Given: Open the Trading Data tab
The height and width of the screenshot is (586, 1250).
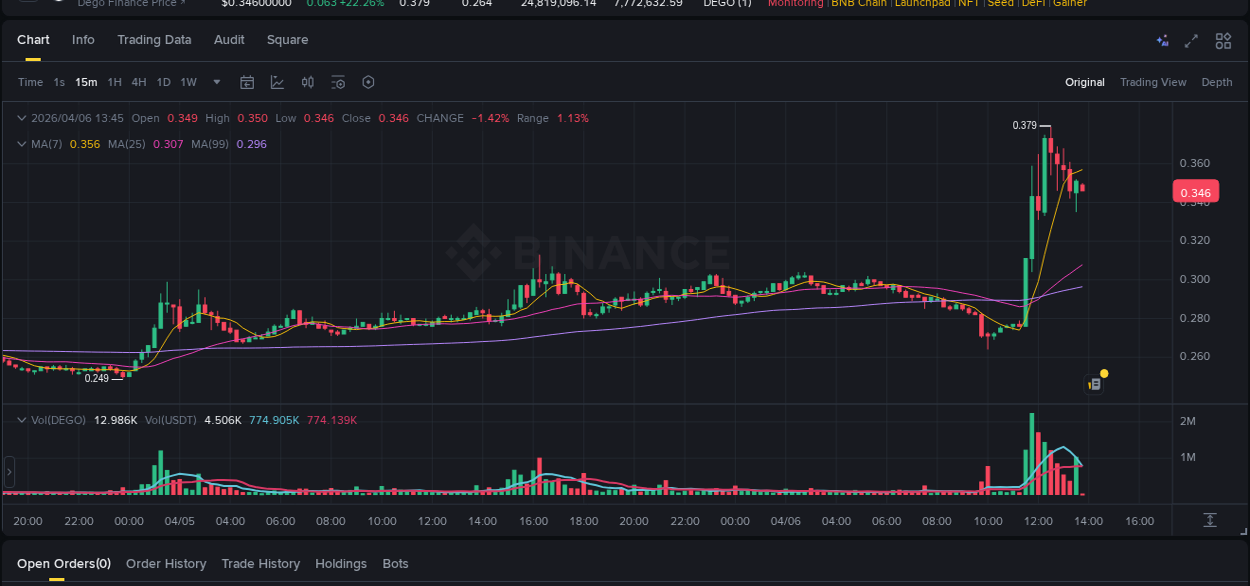Looking at the screenshot, I should coord(154,40).
